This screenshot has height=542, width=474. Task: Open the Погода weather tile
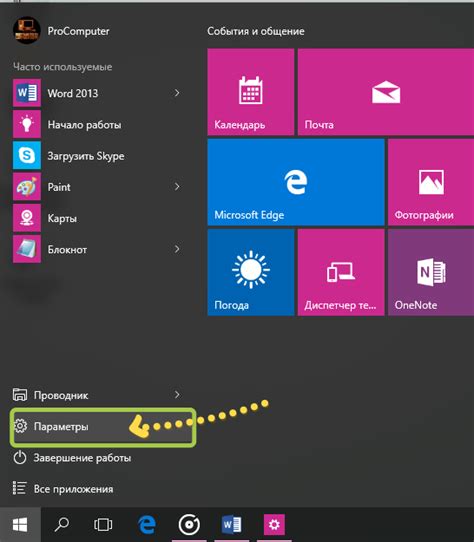point(251,272)
